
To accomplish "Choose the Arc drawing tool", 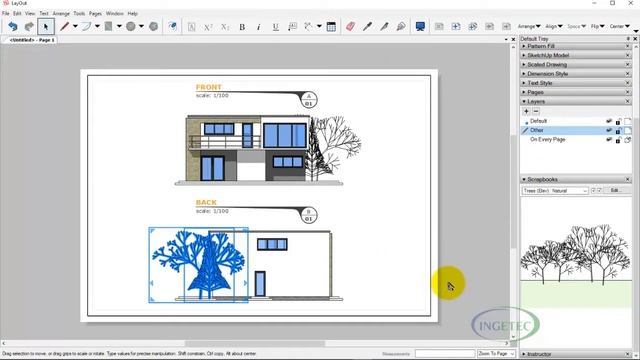I will 86,27.
